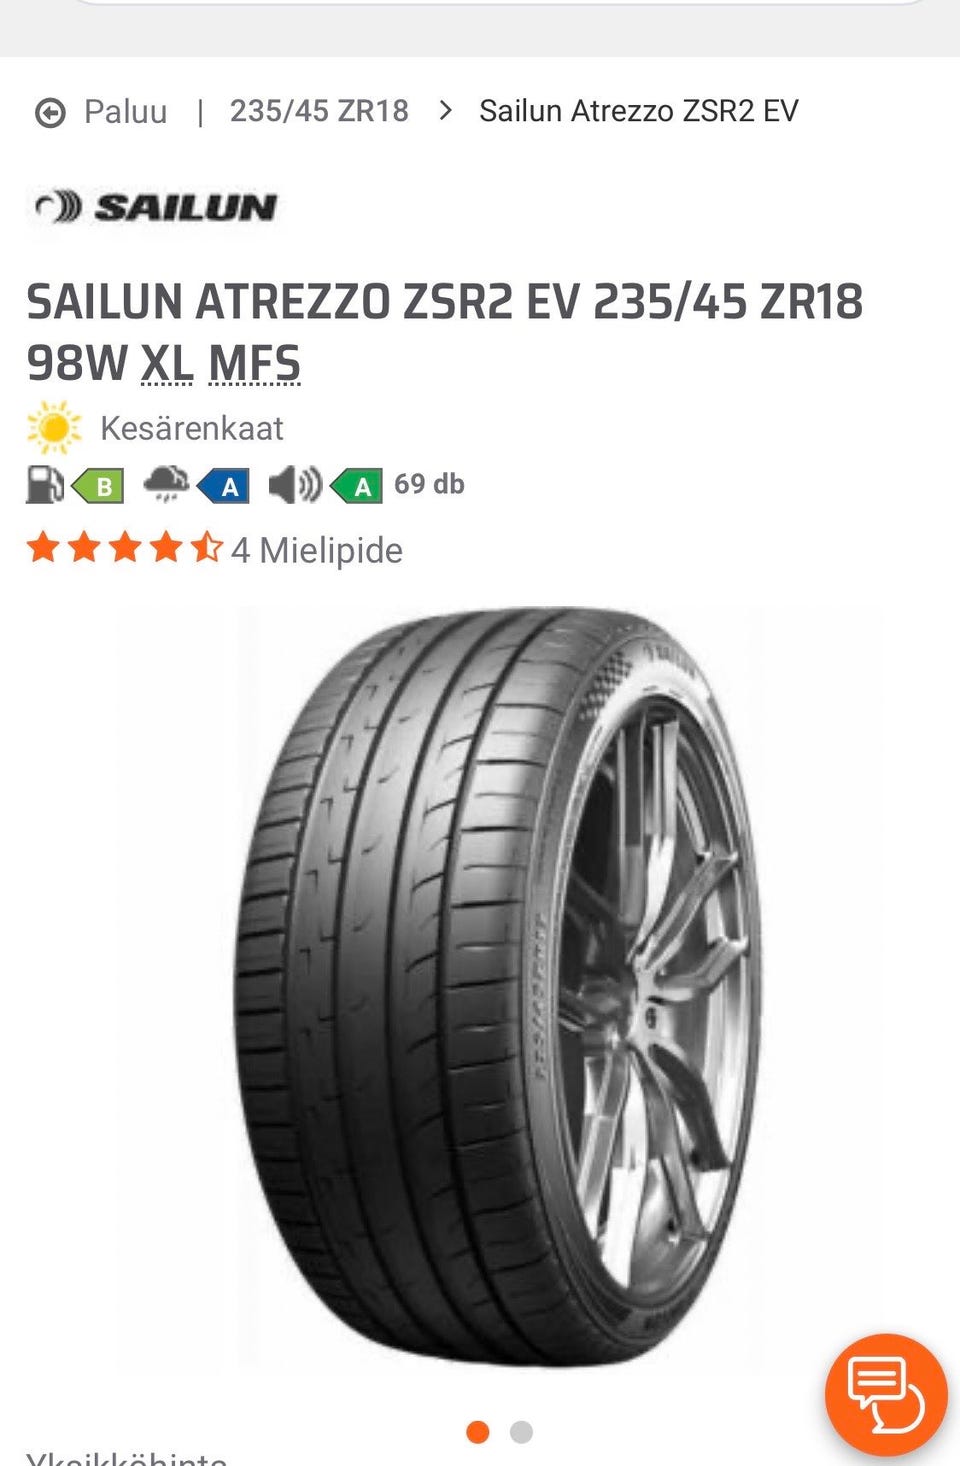960x1466 pixels.
Task: Click the XL abbreviation in title
Action: tap(166, 362)
